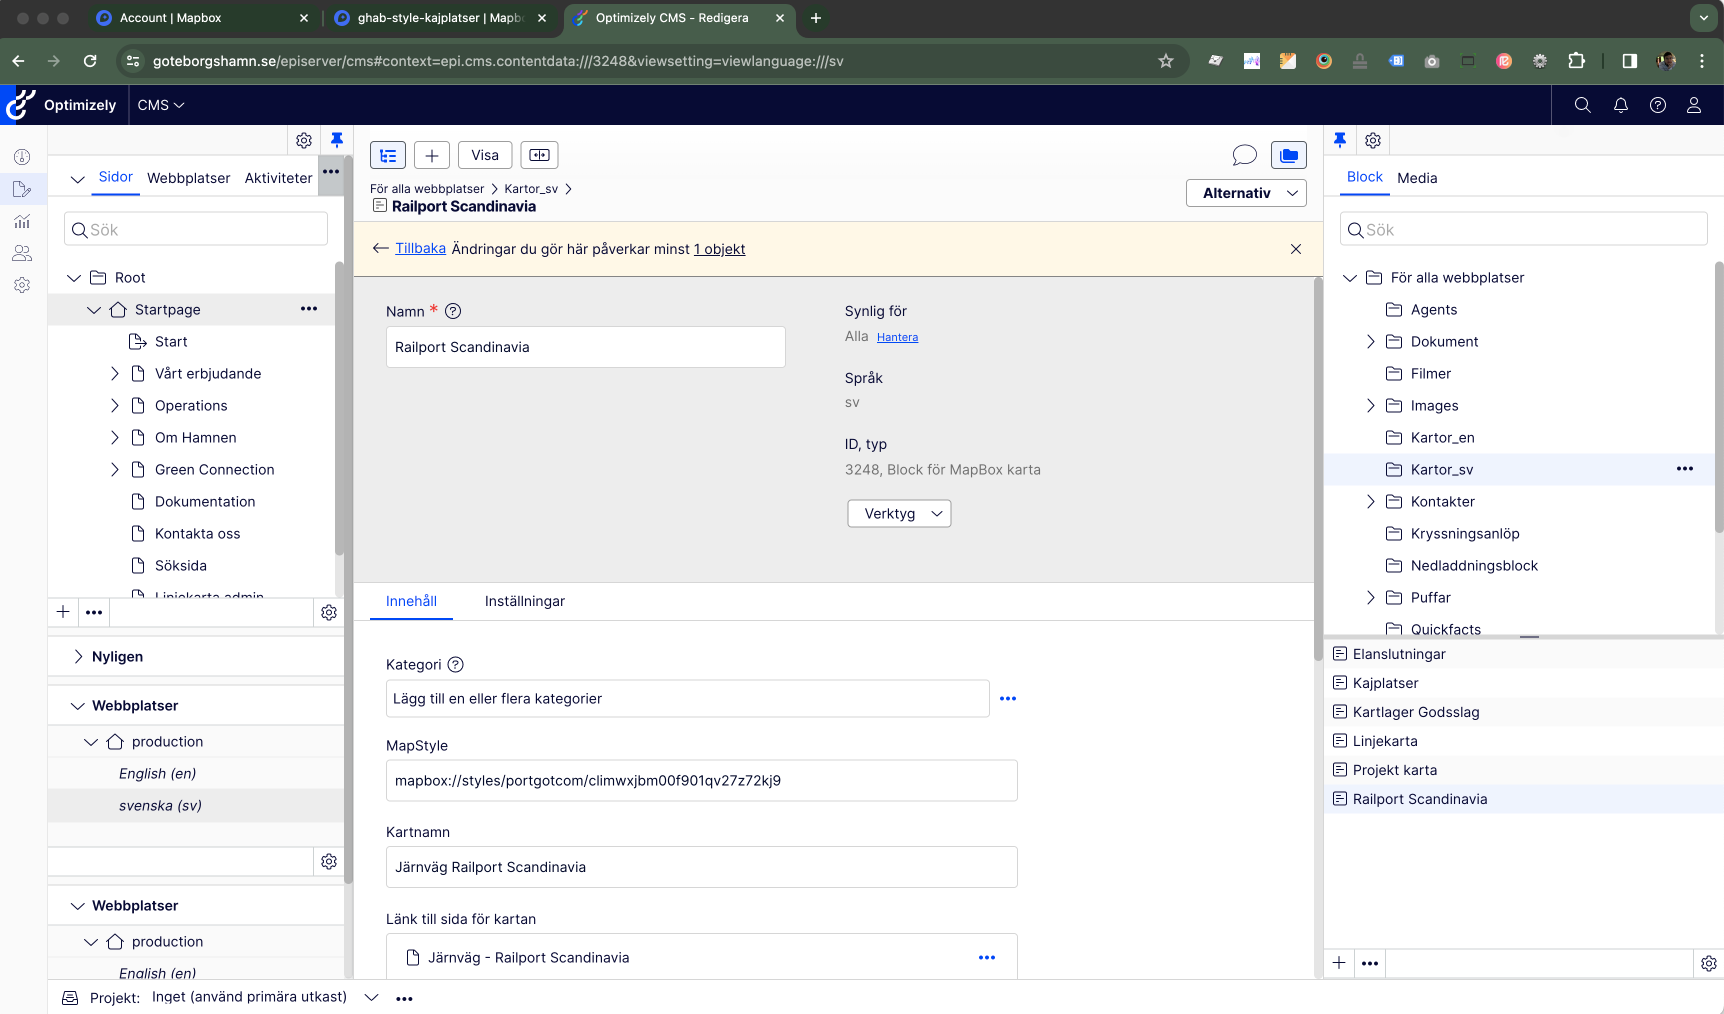Image resolution: width=1724 pixels, height=1014 pixels.
Task: Switch to the Inställningar tab
Action: (524, 601)
